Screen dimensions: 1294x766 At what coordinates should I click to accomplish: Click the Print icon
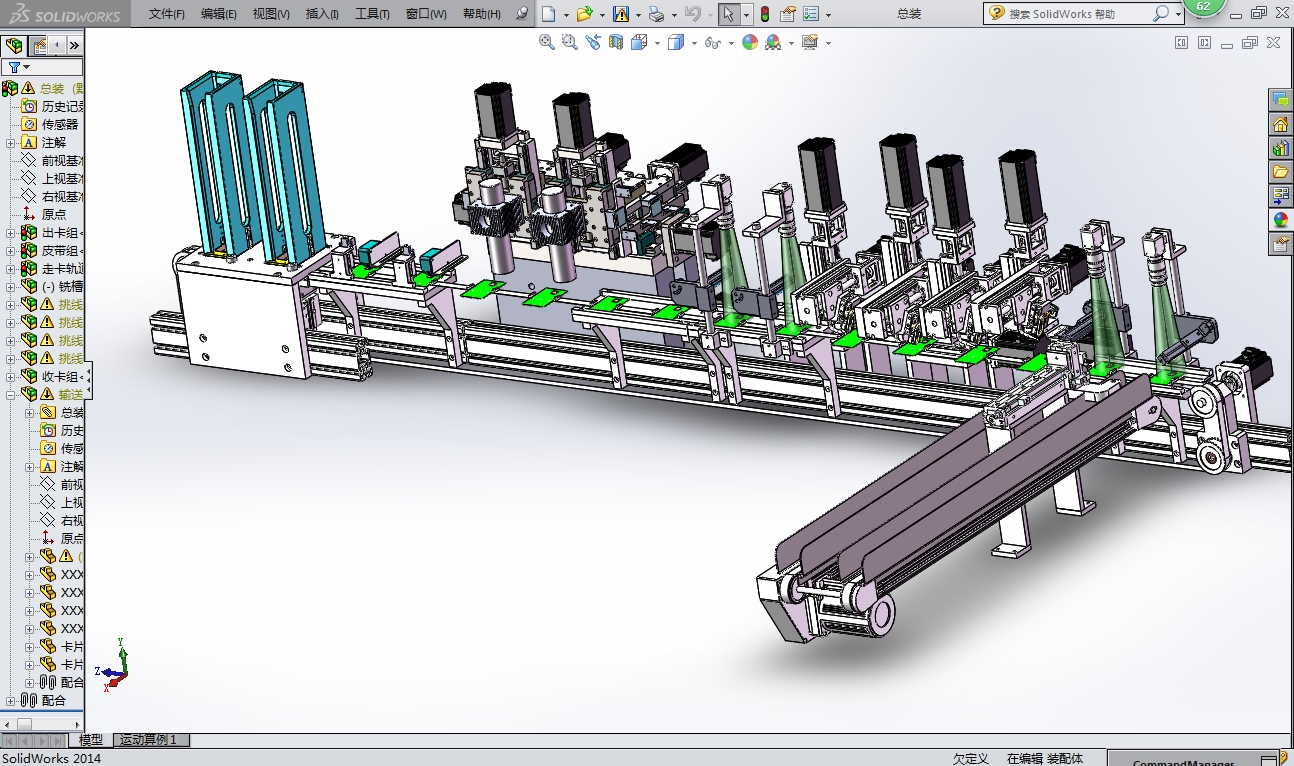655,14
